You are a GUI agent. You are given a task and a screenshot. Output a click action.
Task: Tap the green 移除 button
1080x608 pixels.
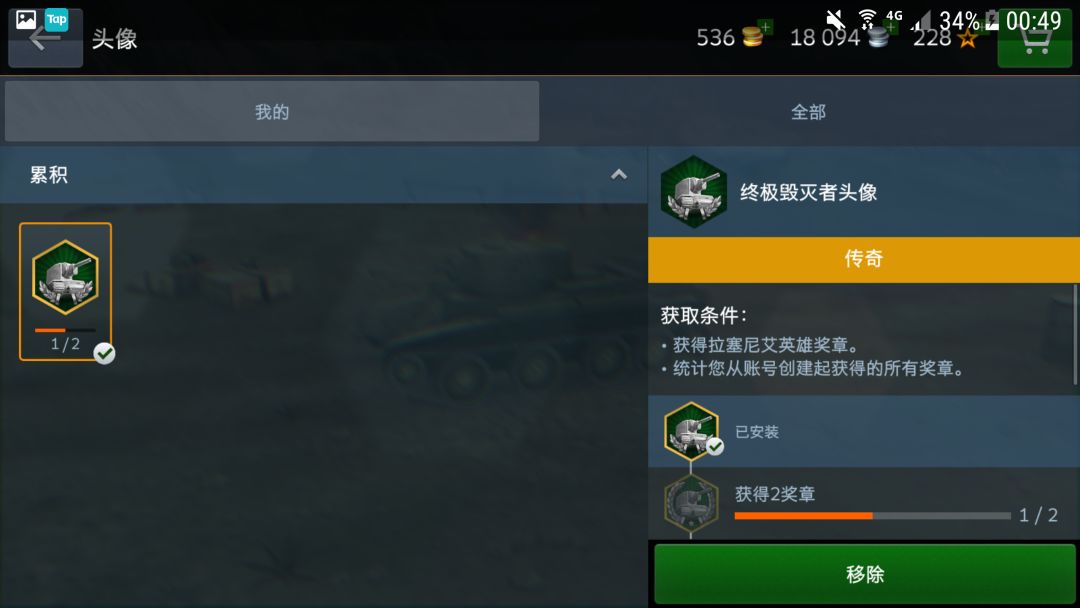[864, 574]
